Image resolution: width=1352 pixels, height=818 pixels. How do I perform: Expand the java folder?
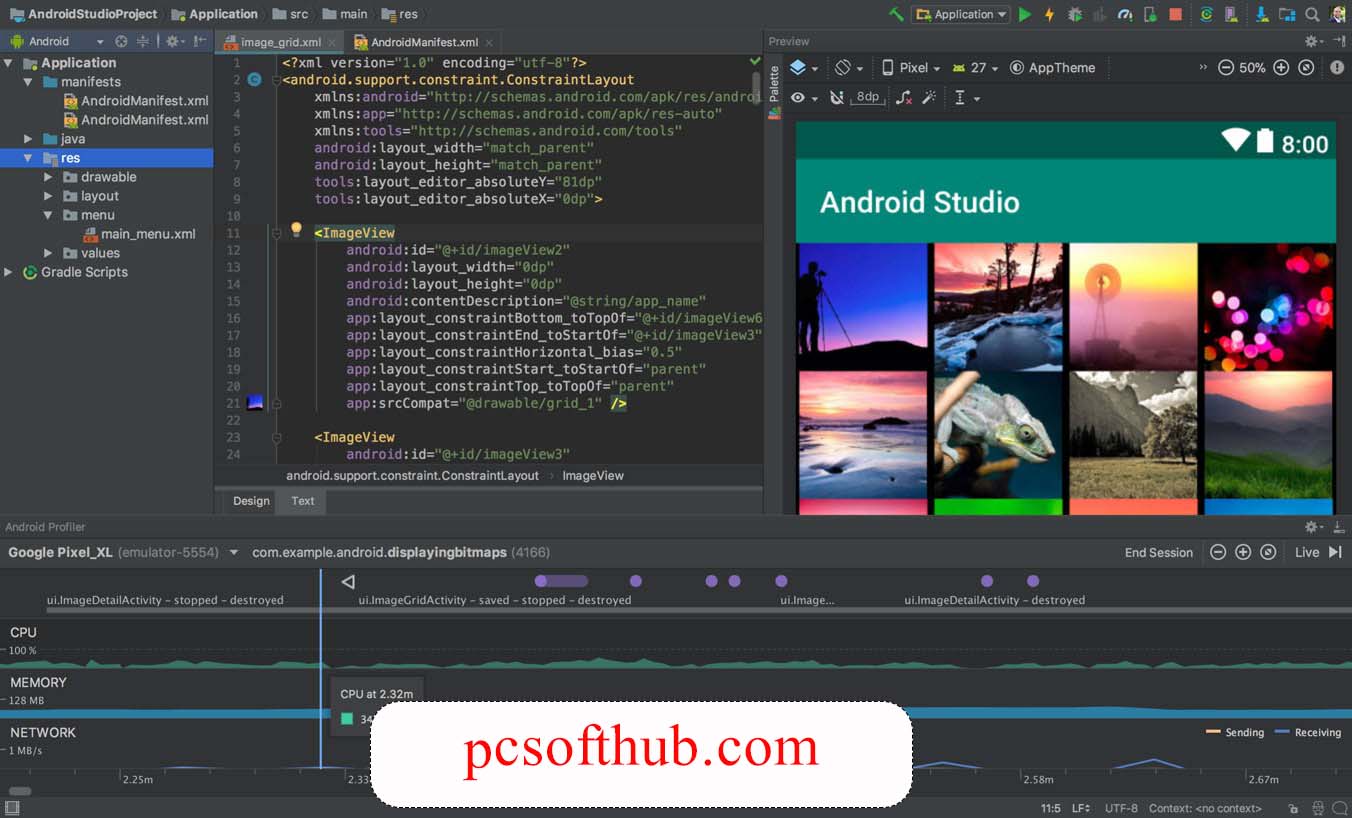(28, 139)
